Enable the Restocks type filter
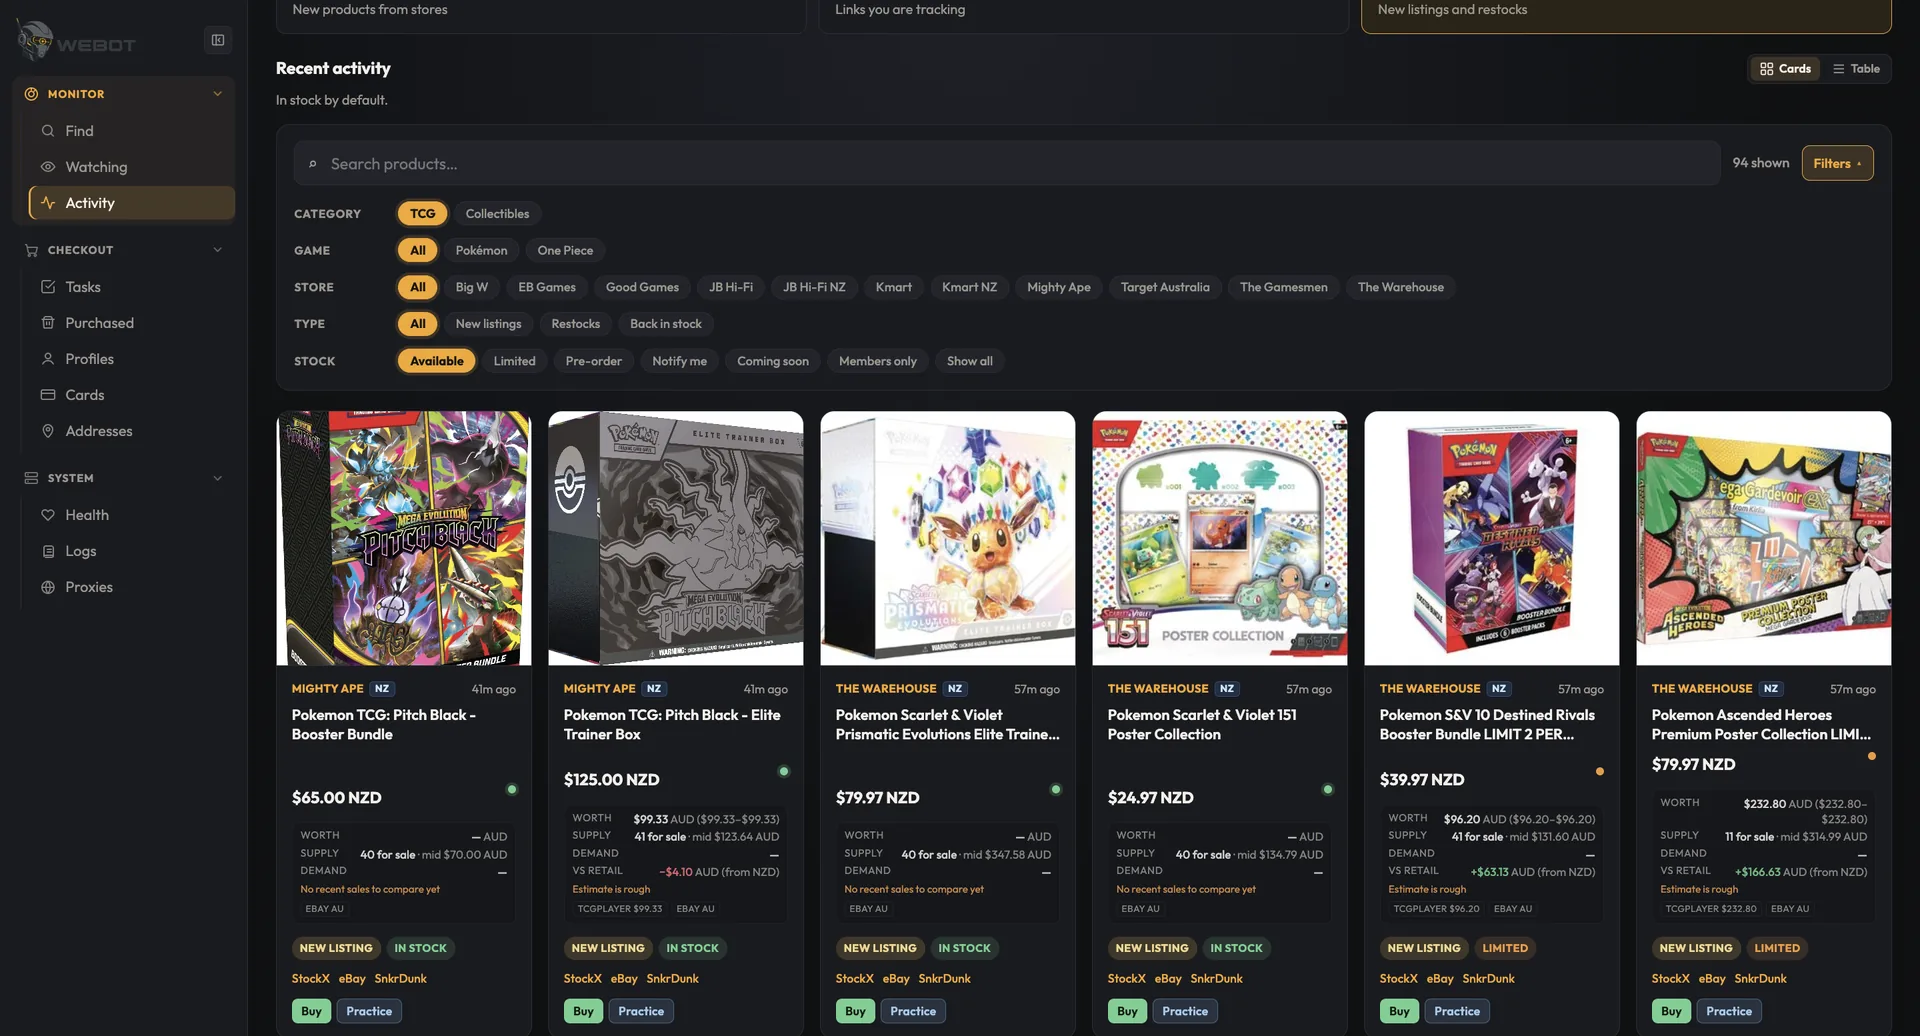The image size is (1920, 1036). (575, 324)
